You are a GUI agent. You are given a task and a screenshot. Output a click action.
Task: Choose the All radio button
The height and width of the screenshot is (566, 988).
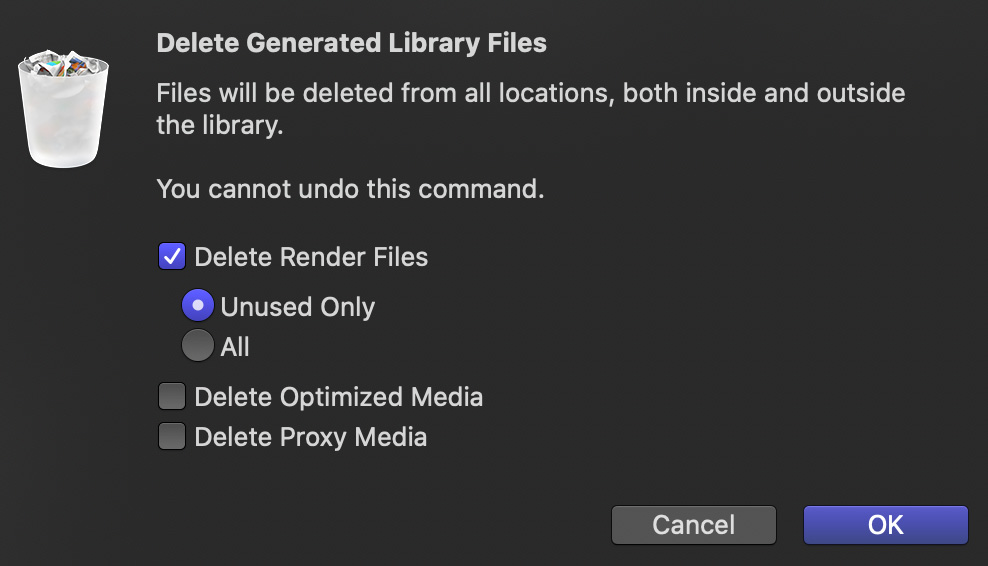click(198, 345)
